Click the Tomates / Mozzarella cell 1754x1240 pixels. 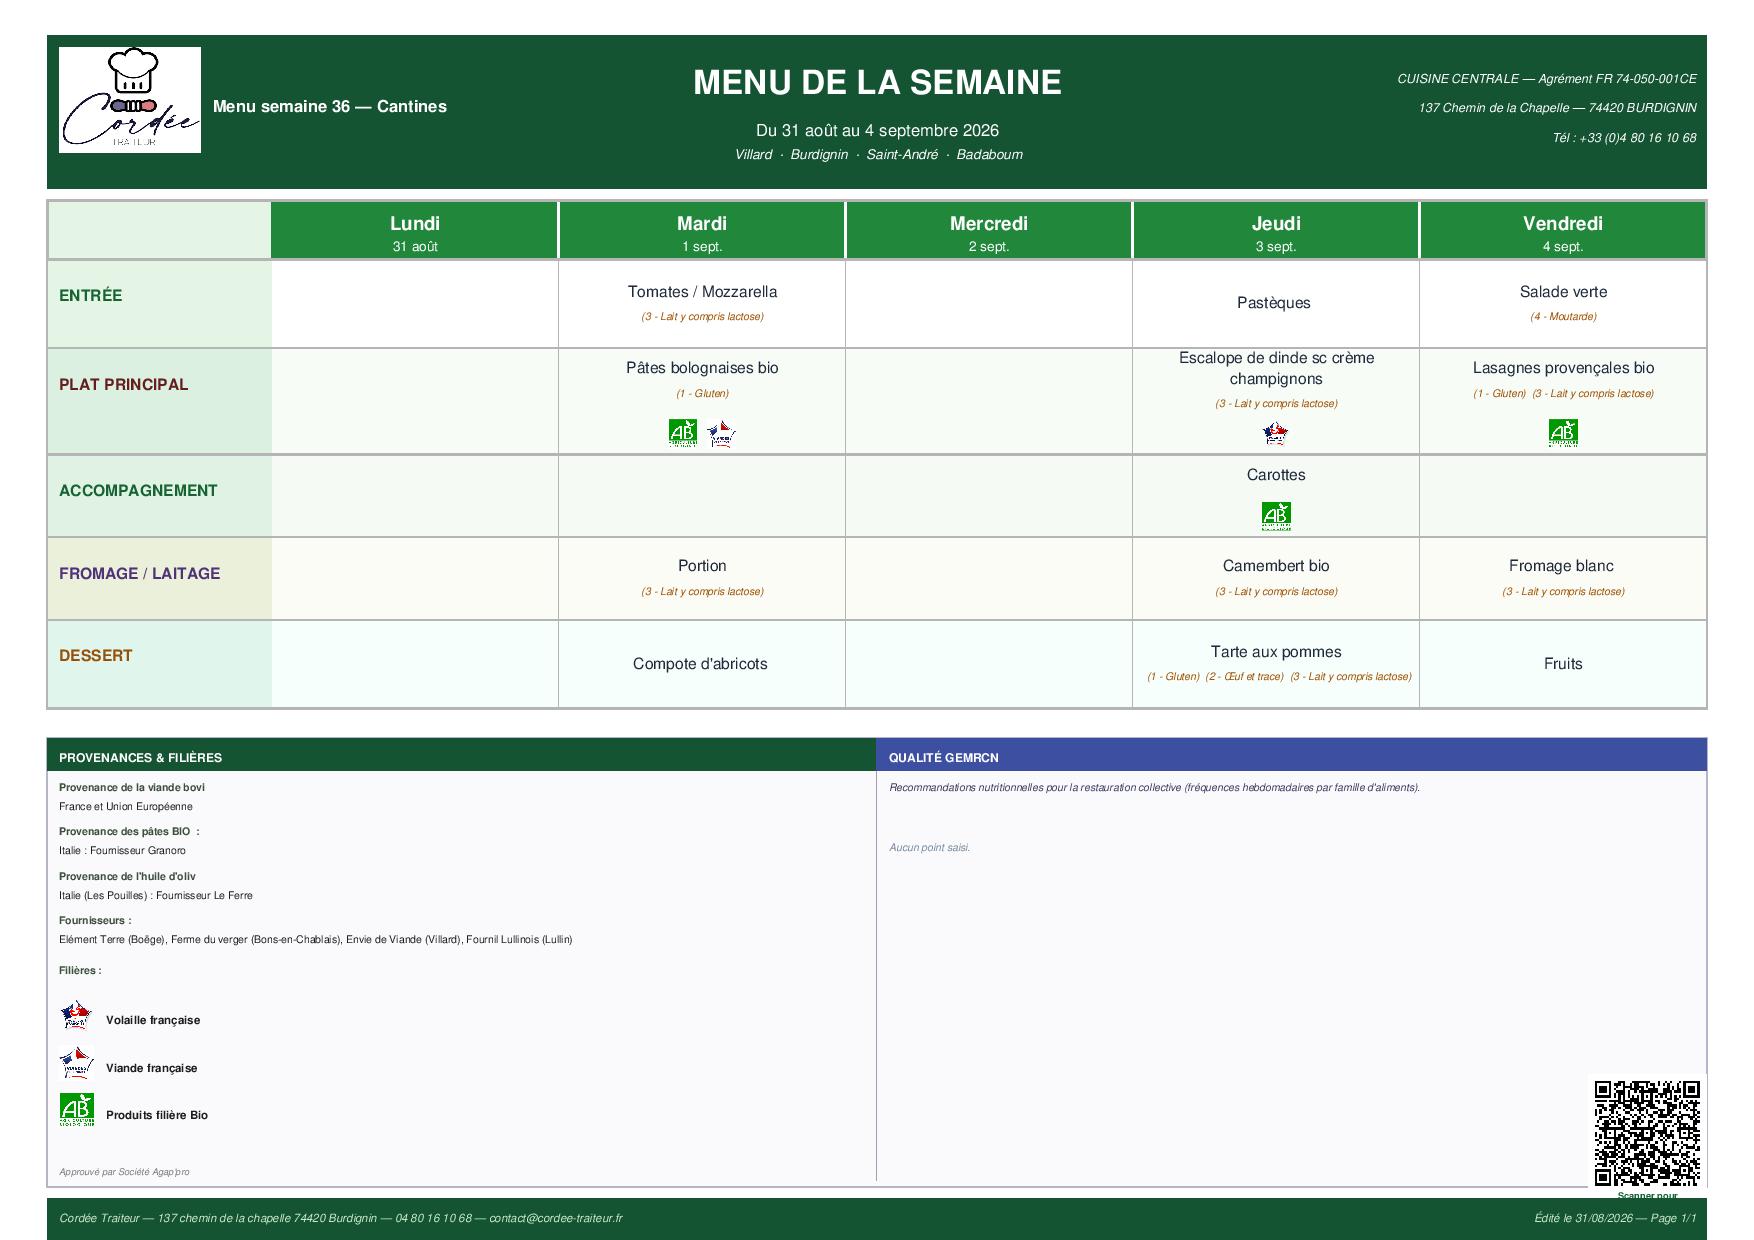click(x=702, y=303)
